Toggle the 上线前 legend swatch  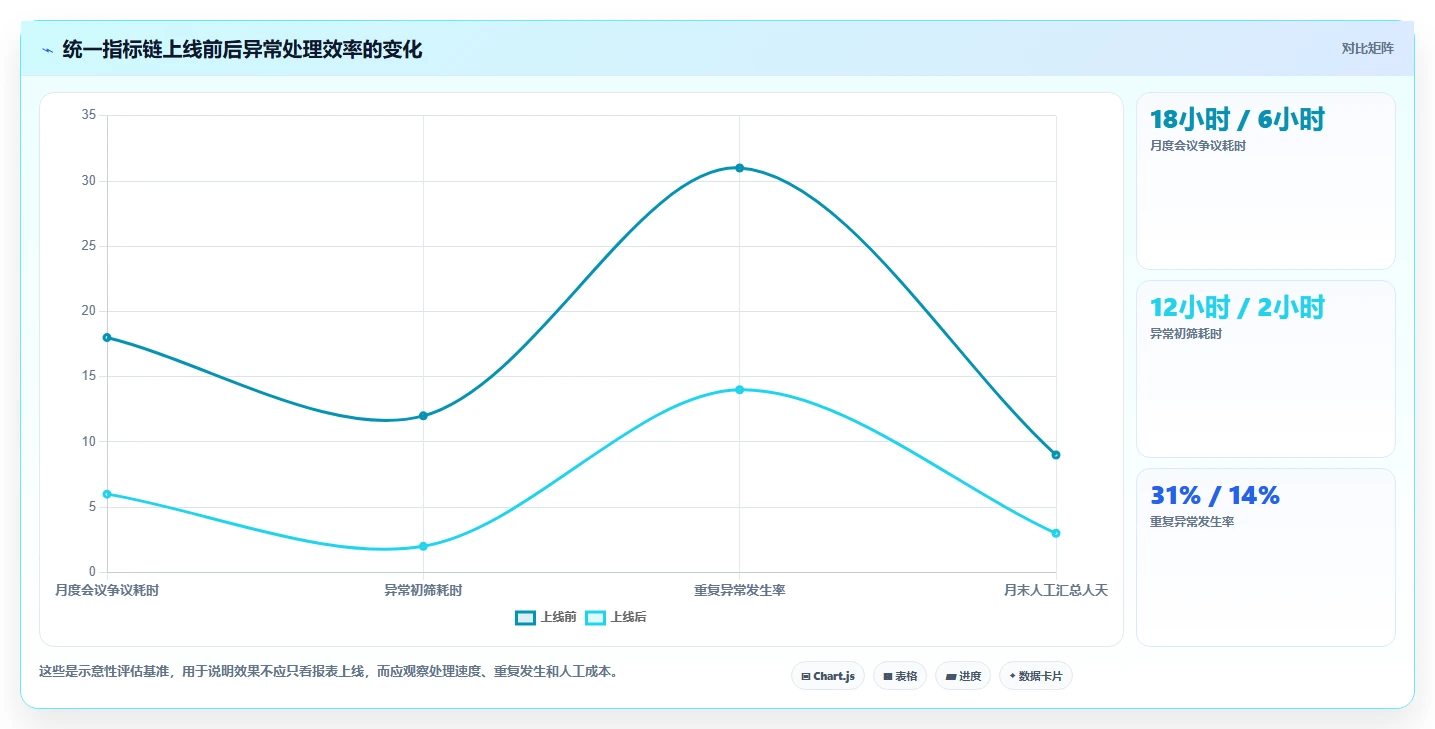pyautogui.click(x=526, y=618)
